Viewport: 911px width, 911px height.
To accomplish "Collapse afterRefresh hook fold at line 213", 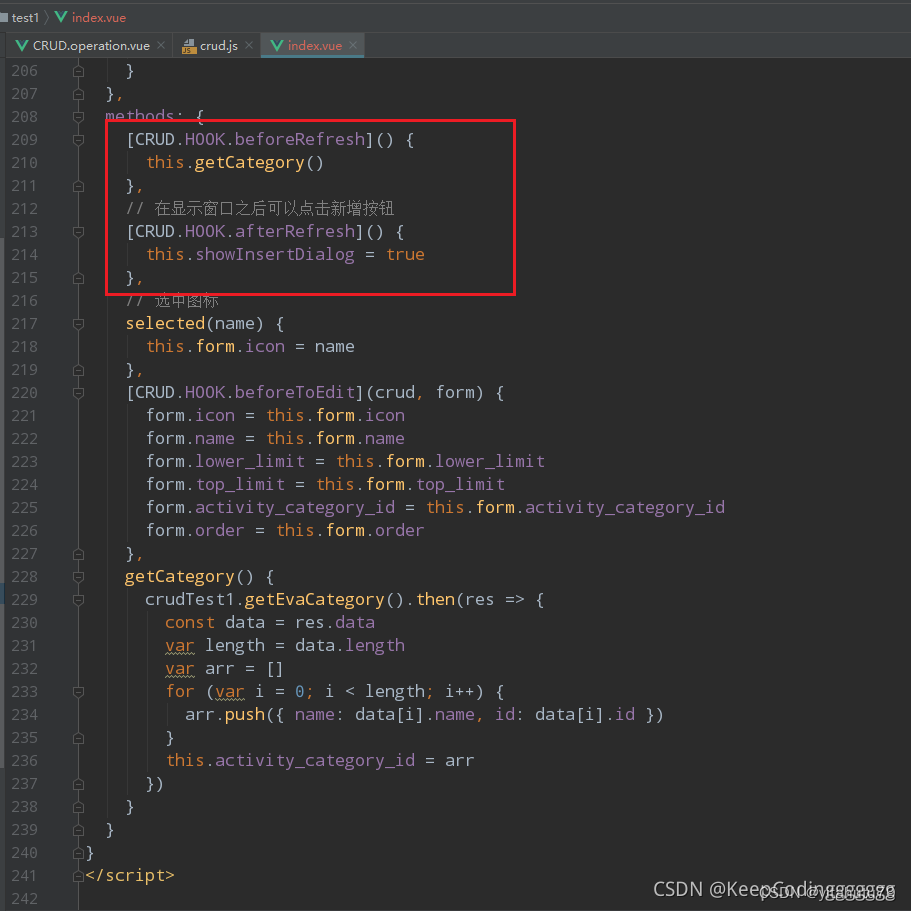I will [78, 232].
